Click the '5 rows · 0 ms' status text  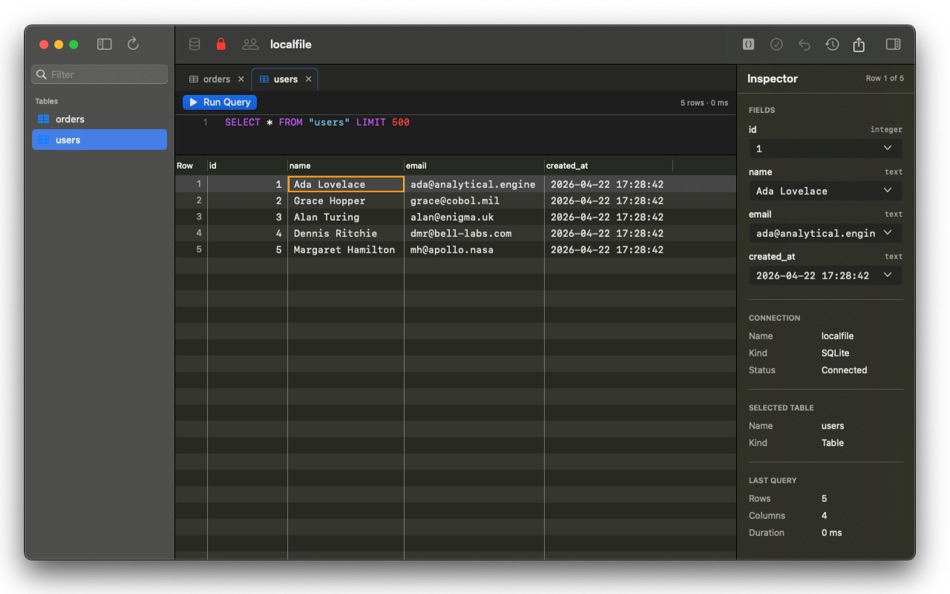(x=704, y=103)
